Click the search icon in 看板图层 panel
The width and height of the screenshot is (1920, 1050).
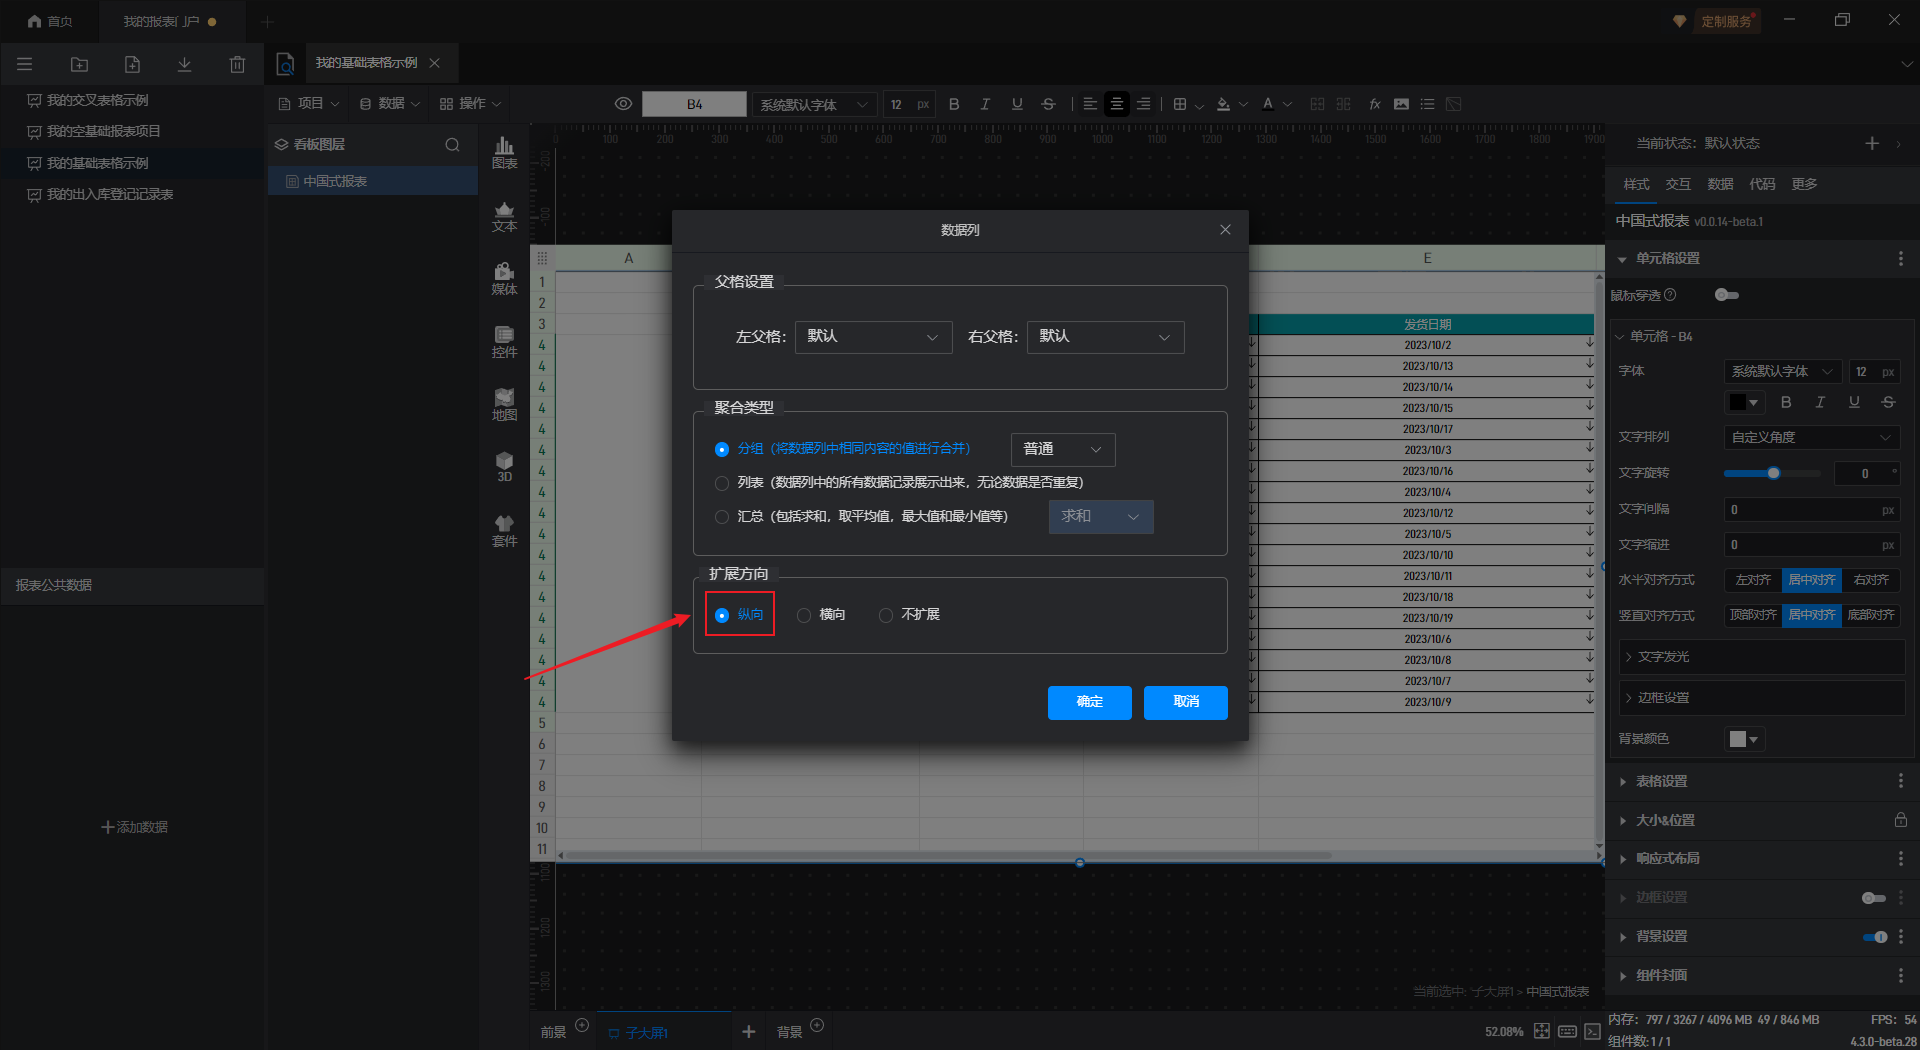pyautogui.click(x=452, y=145)
